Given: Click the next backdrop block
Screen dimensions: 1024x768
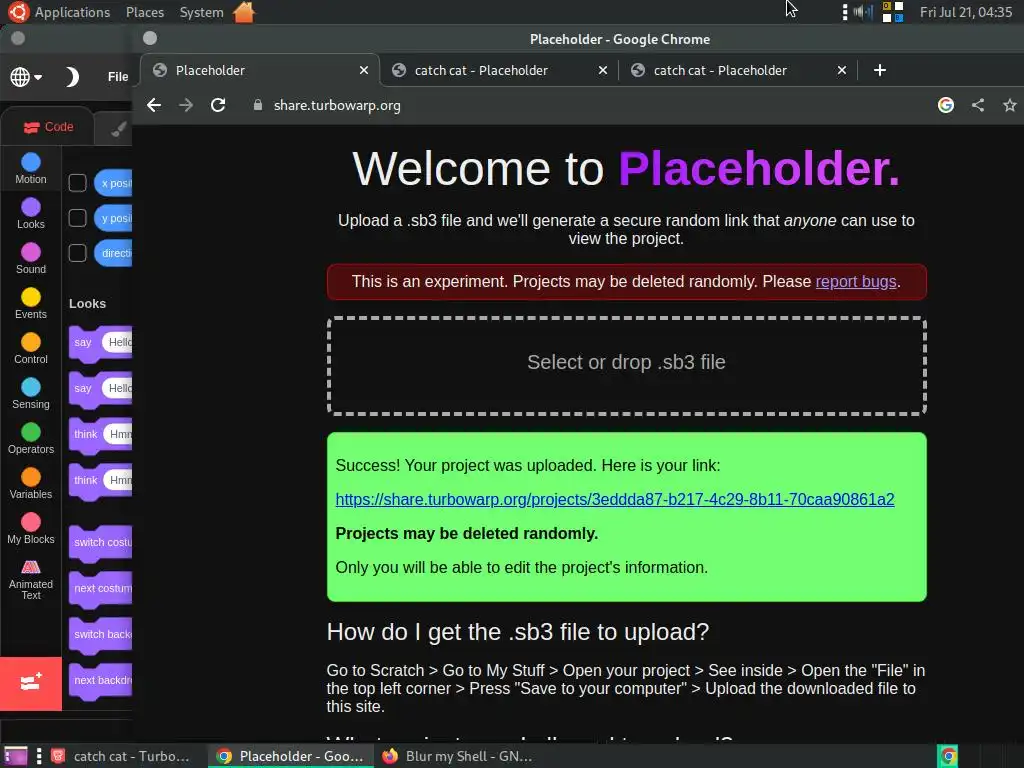Looking at the screenshot, I should [101, 680].
